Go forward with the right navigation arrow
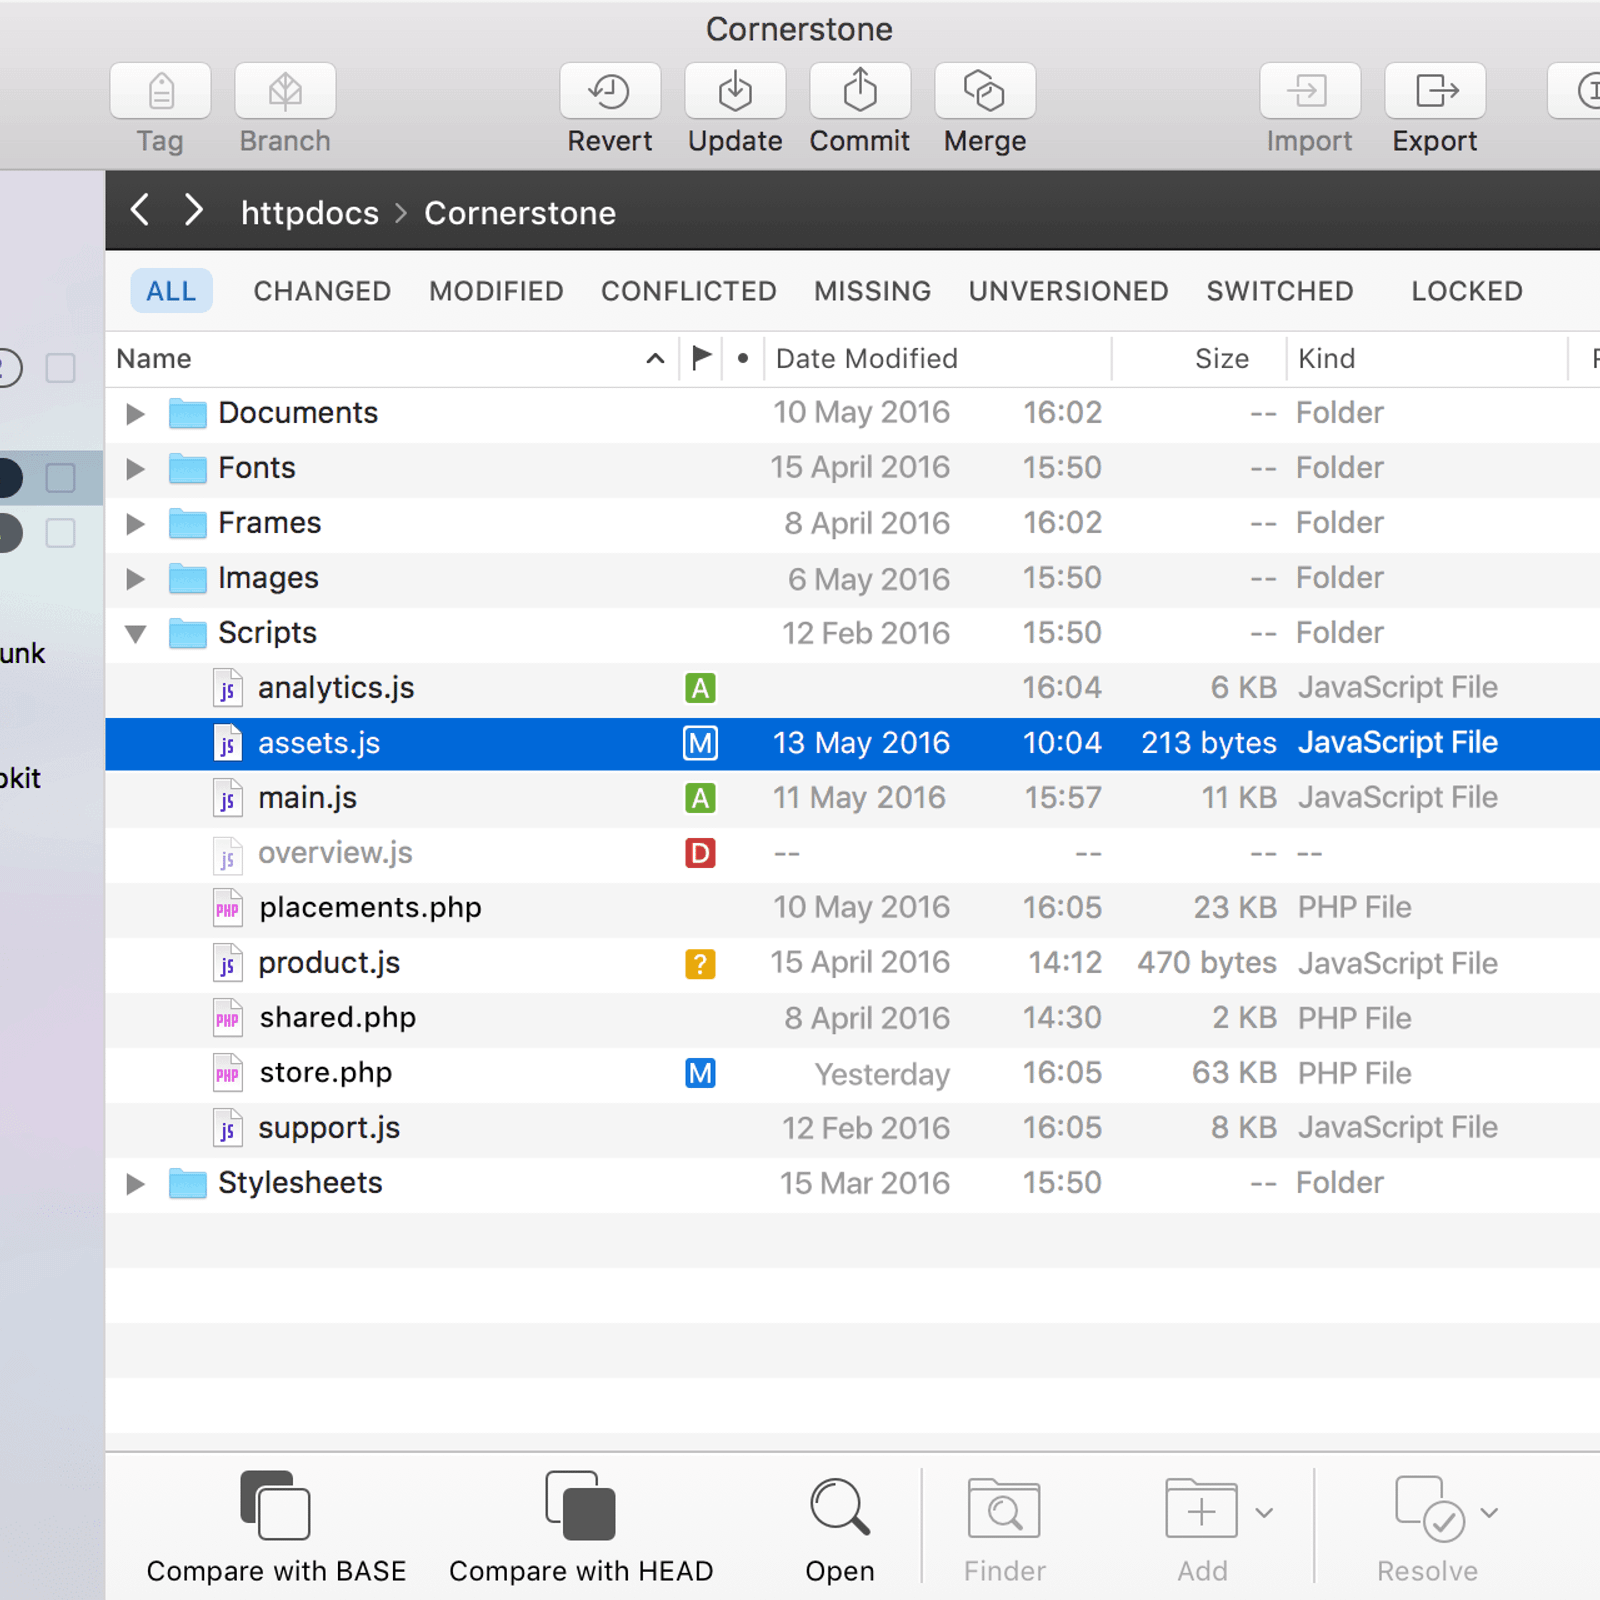This screenshot has height=1600, width=1600. point(194,211)
